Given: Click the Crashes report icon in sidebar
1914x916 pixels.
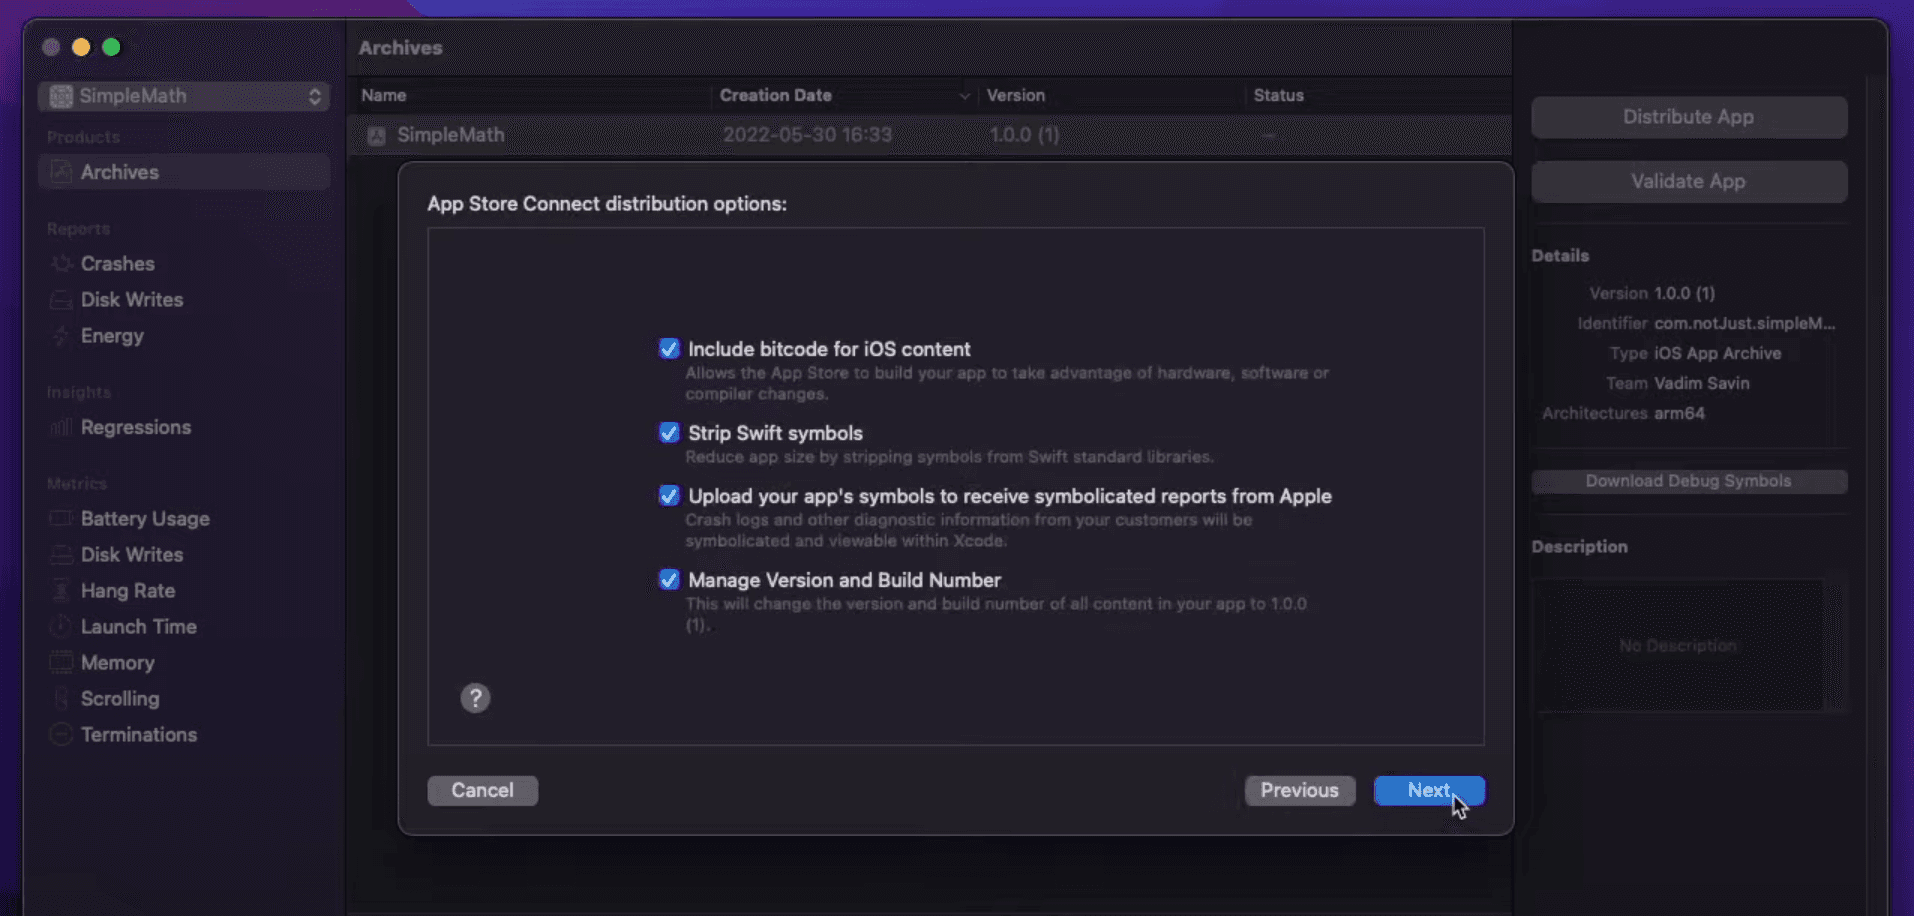Looking at the screenshot, I should [61, 264].
